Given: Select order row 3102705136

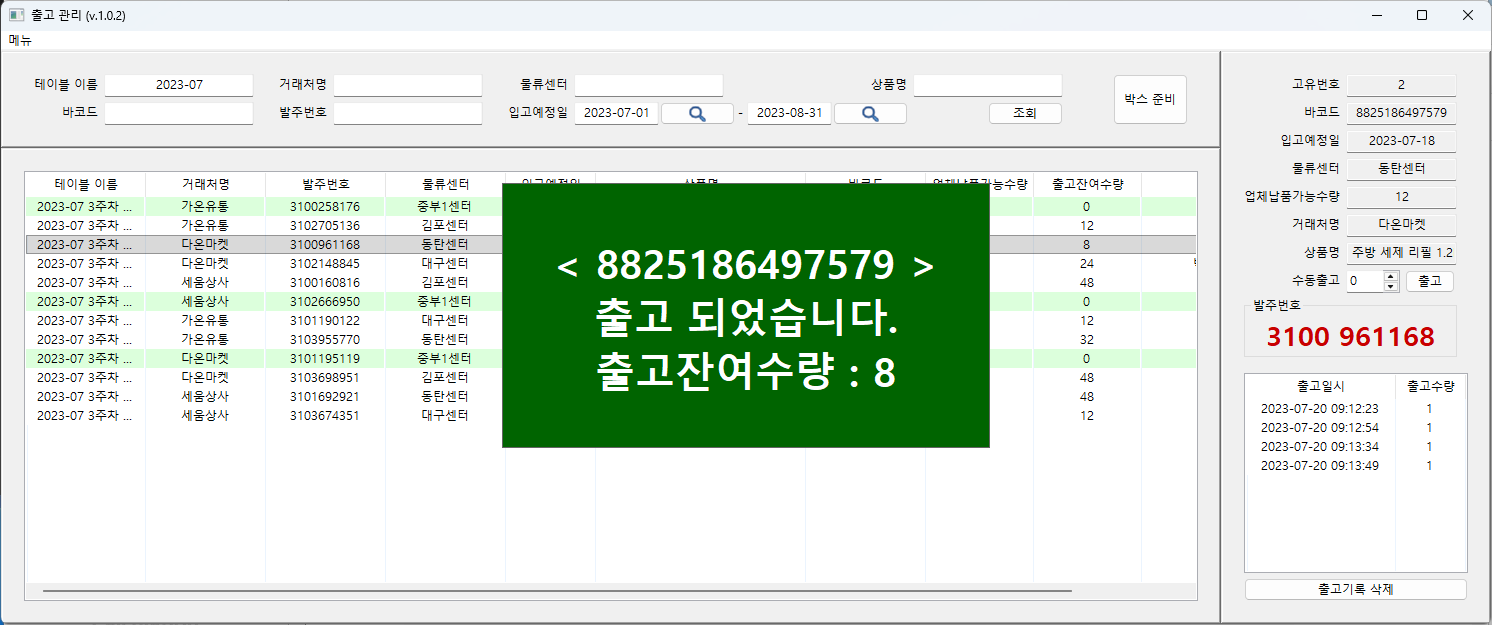Looking at the screenshot, I should click(x=611, y=226).
